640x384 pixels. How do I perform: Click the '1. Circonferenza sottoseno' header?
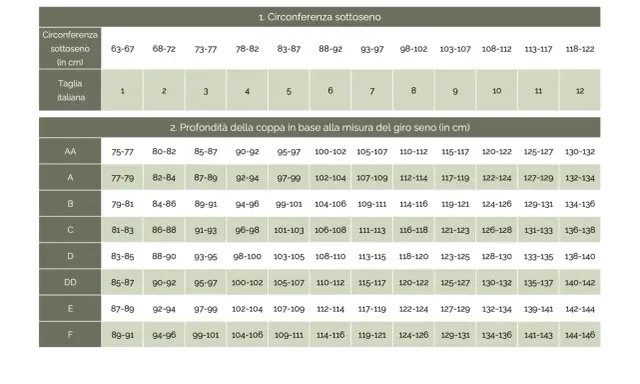tap(320, 17)
